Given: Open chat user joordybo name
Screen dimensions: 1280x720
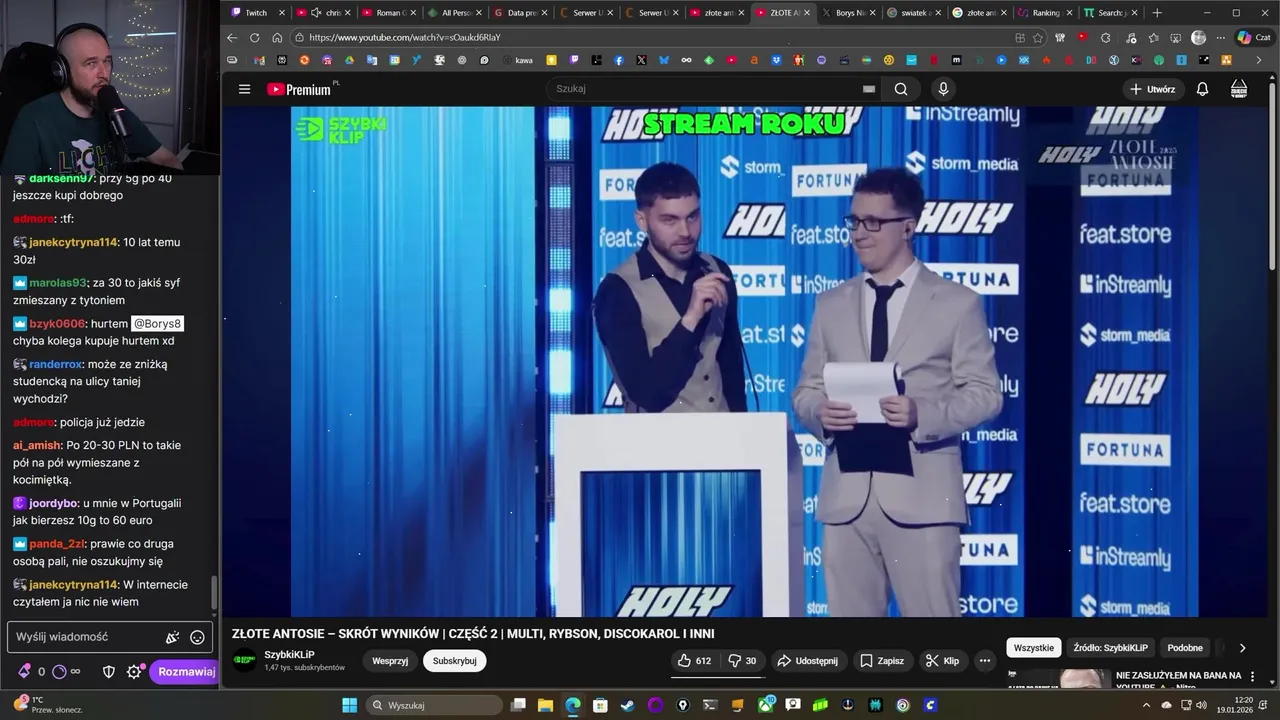Looking at the screenshot, I should (53, 503).
